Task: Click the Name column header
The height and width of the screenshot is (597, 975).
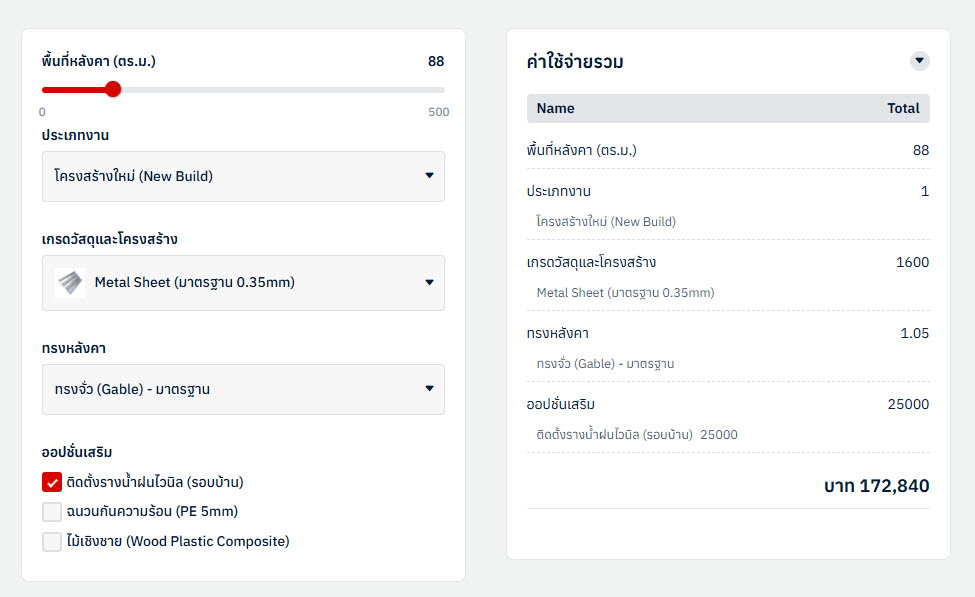Action: coord(556,108)
